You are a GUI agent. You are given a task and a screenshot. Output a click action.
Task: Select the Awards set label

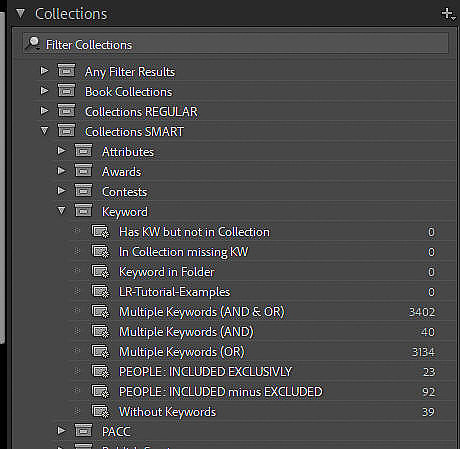pyautogui.click(x=121, y=172)
